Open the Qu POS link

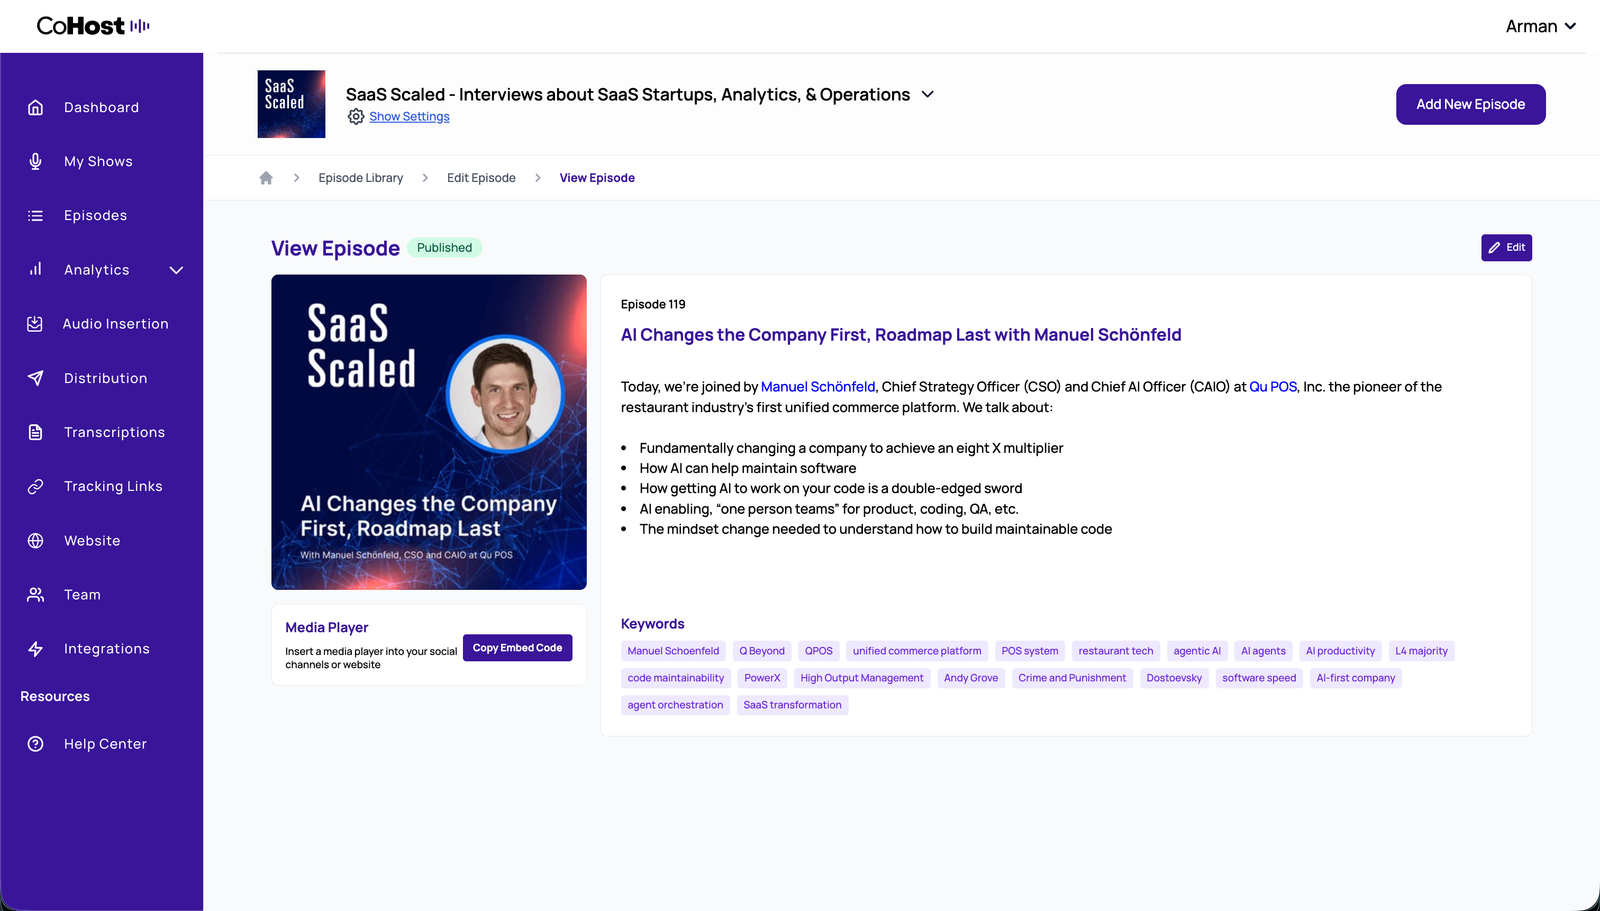click(x=1273, y=387)
